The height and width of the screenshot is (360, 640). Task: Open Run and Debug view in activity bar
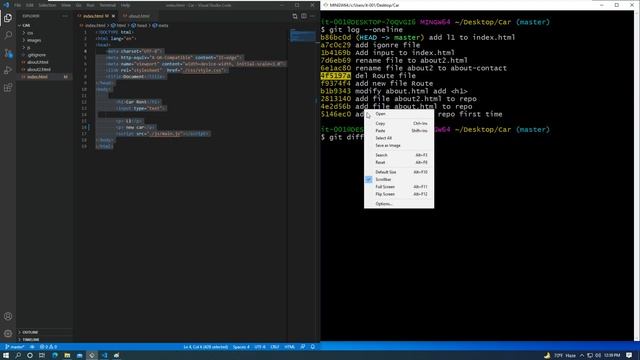click(8, 70)
